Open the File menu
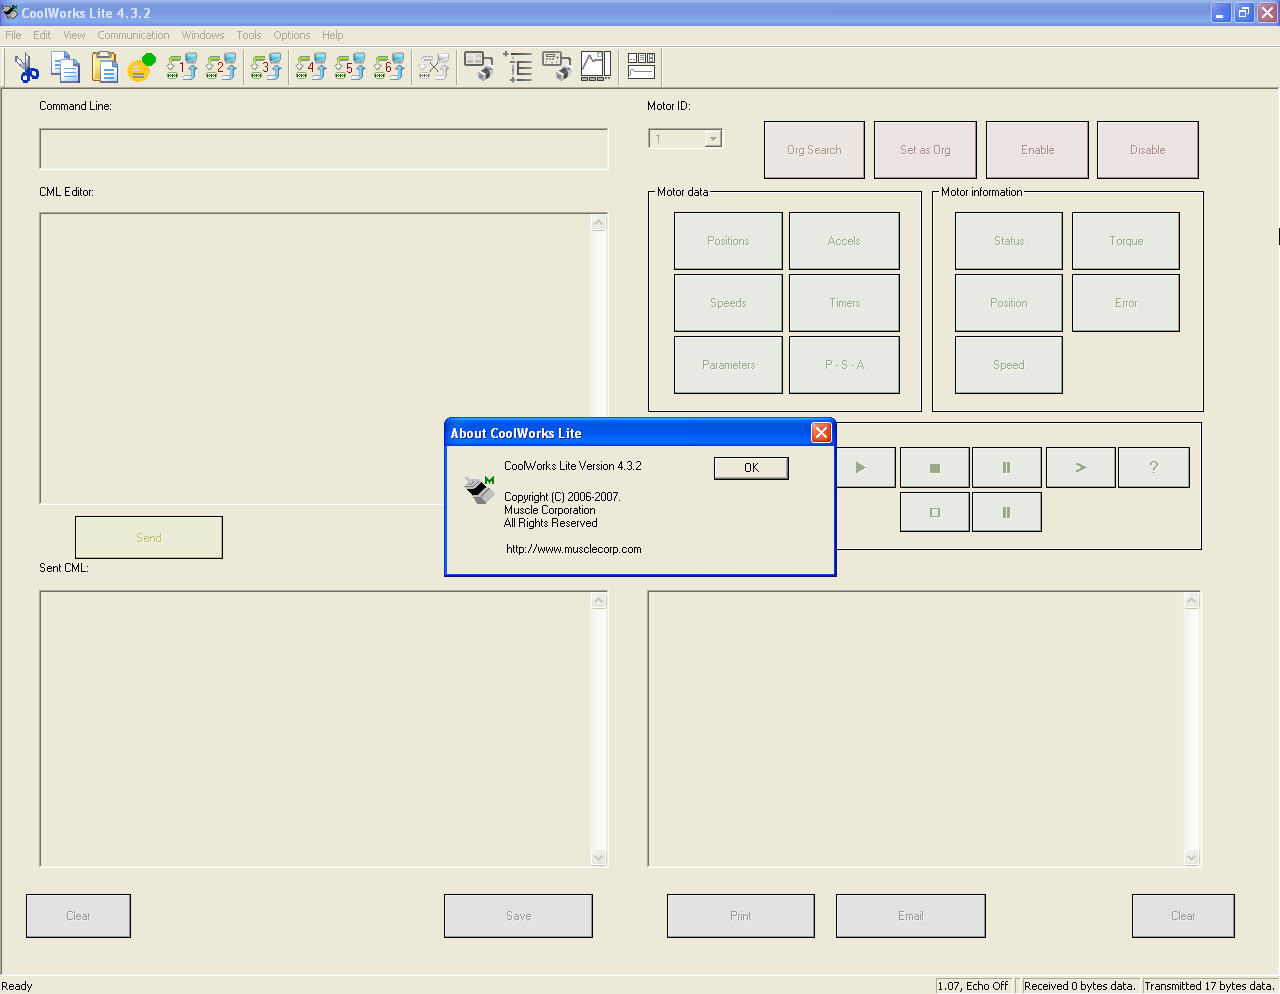This screenshot has height=994, width=1280. (x=13, y=35)
